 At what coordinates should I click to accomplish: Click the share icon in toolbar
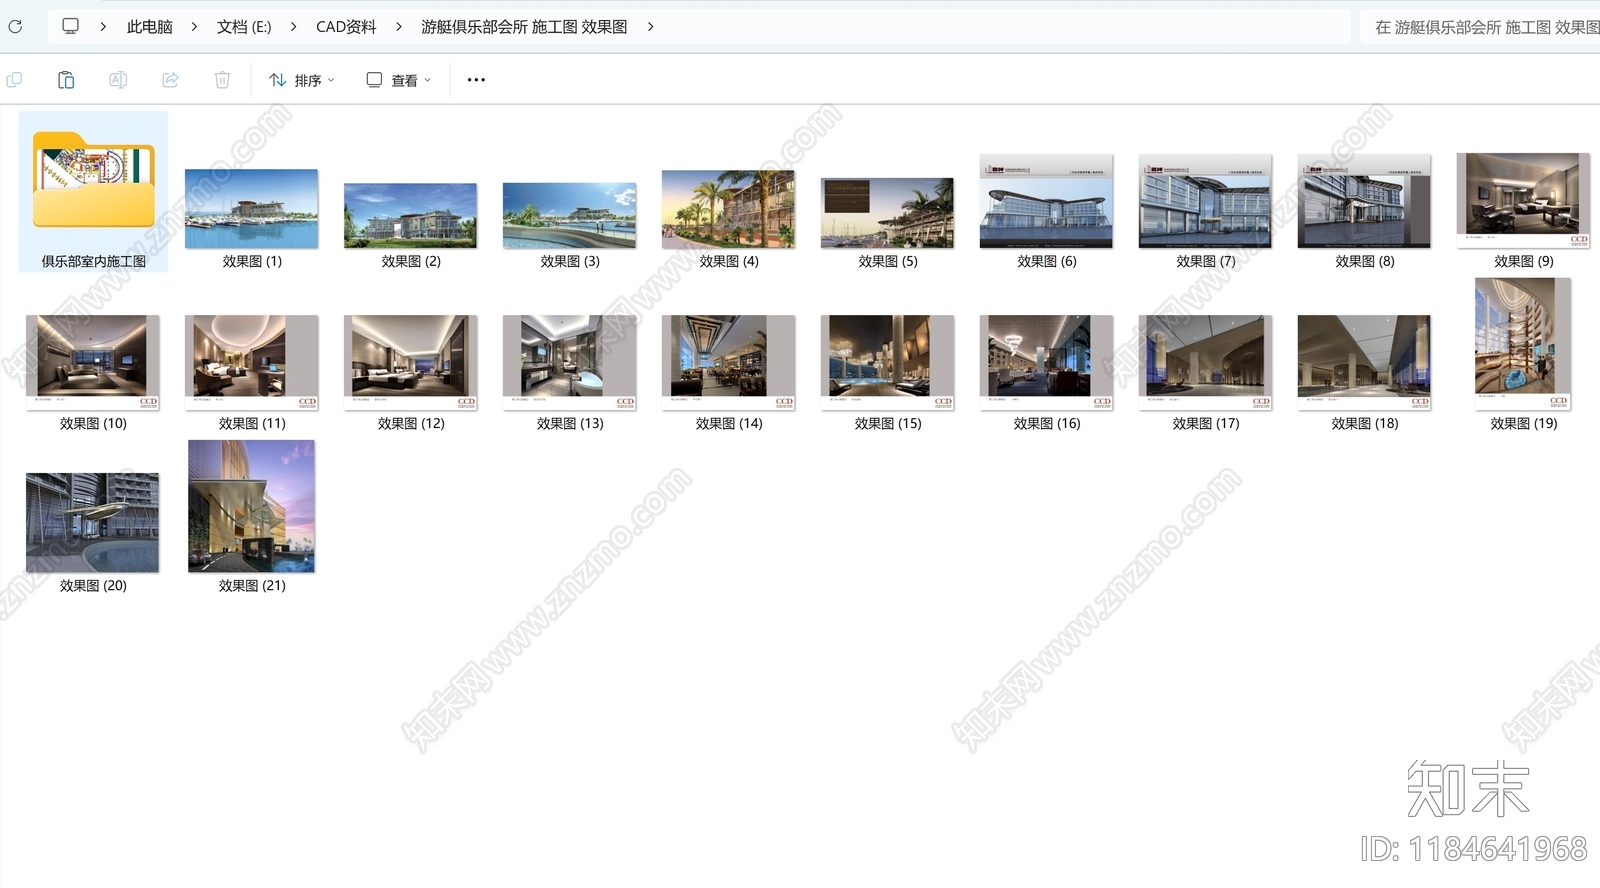point(170,80)
